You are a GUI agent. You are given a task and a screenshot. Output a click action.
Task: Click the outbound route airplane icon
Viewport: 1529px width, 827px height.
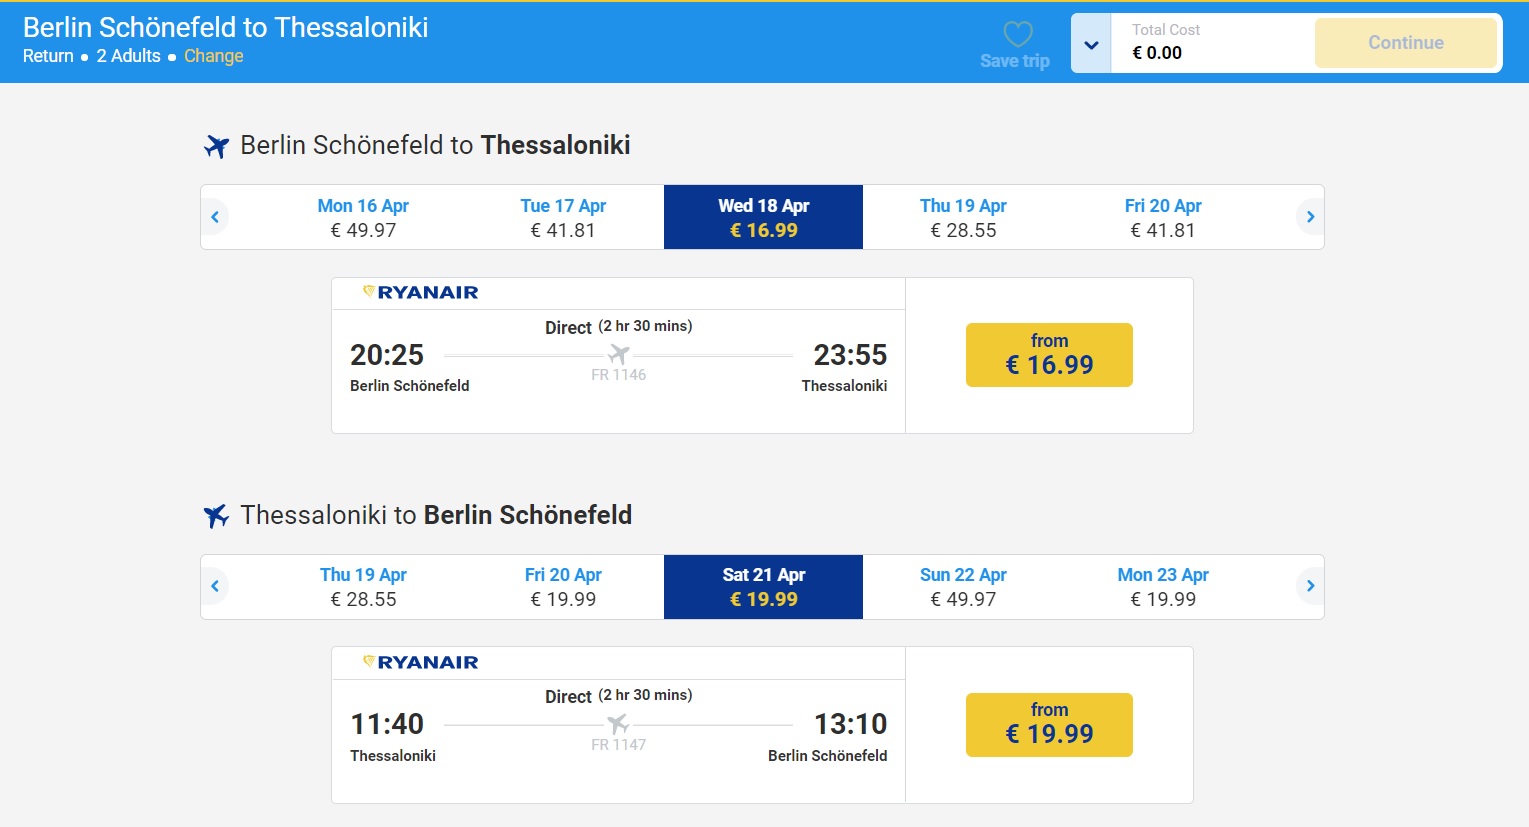pyautogui.click(x=216, y=146)
